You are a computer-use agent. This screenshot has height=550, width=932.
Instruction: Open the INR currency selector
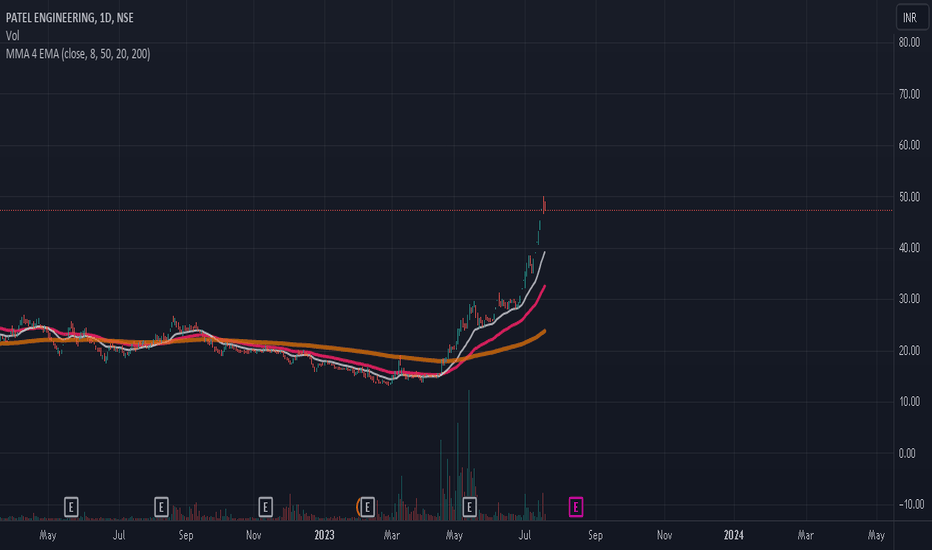pyautogui.click(x=911, y=18)
